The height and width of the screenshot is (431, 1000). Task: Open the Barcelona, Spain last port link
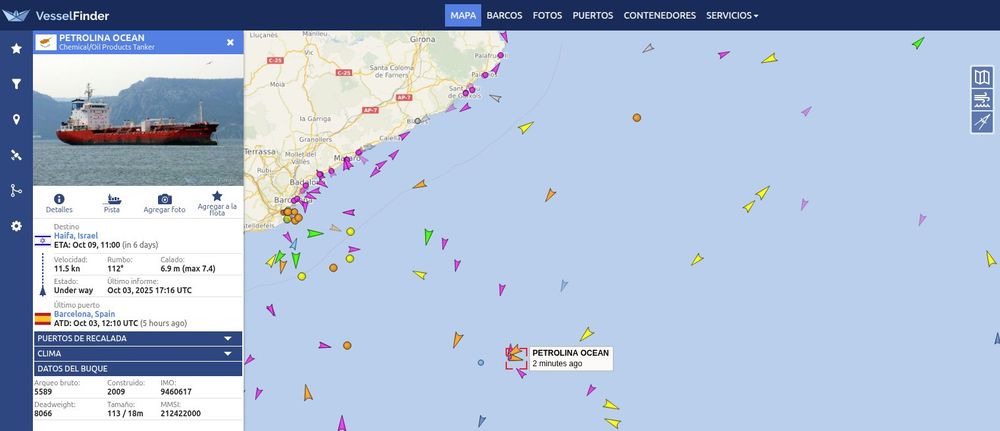(x=85, y=314)
